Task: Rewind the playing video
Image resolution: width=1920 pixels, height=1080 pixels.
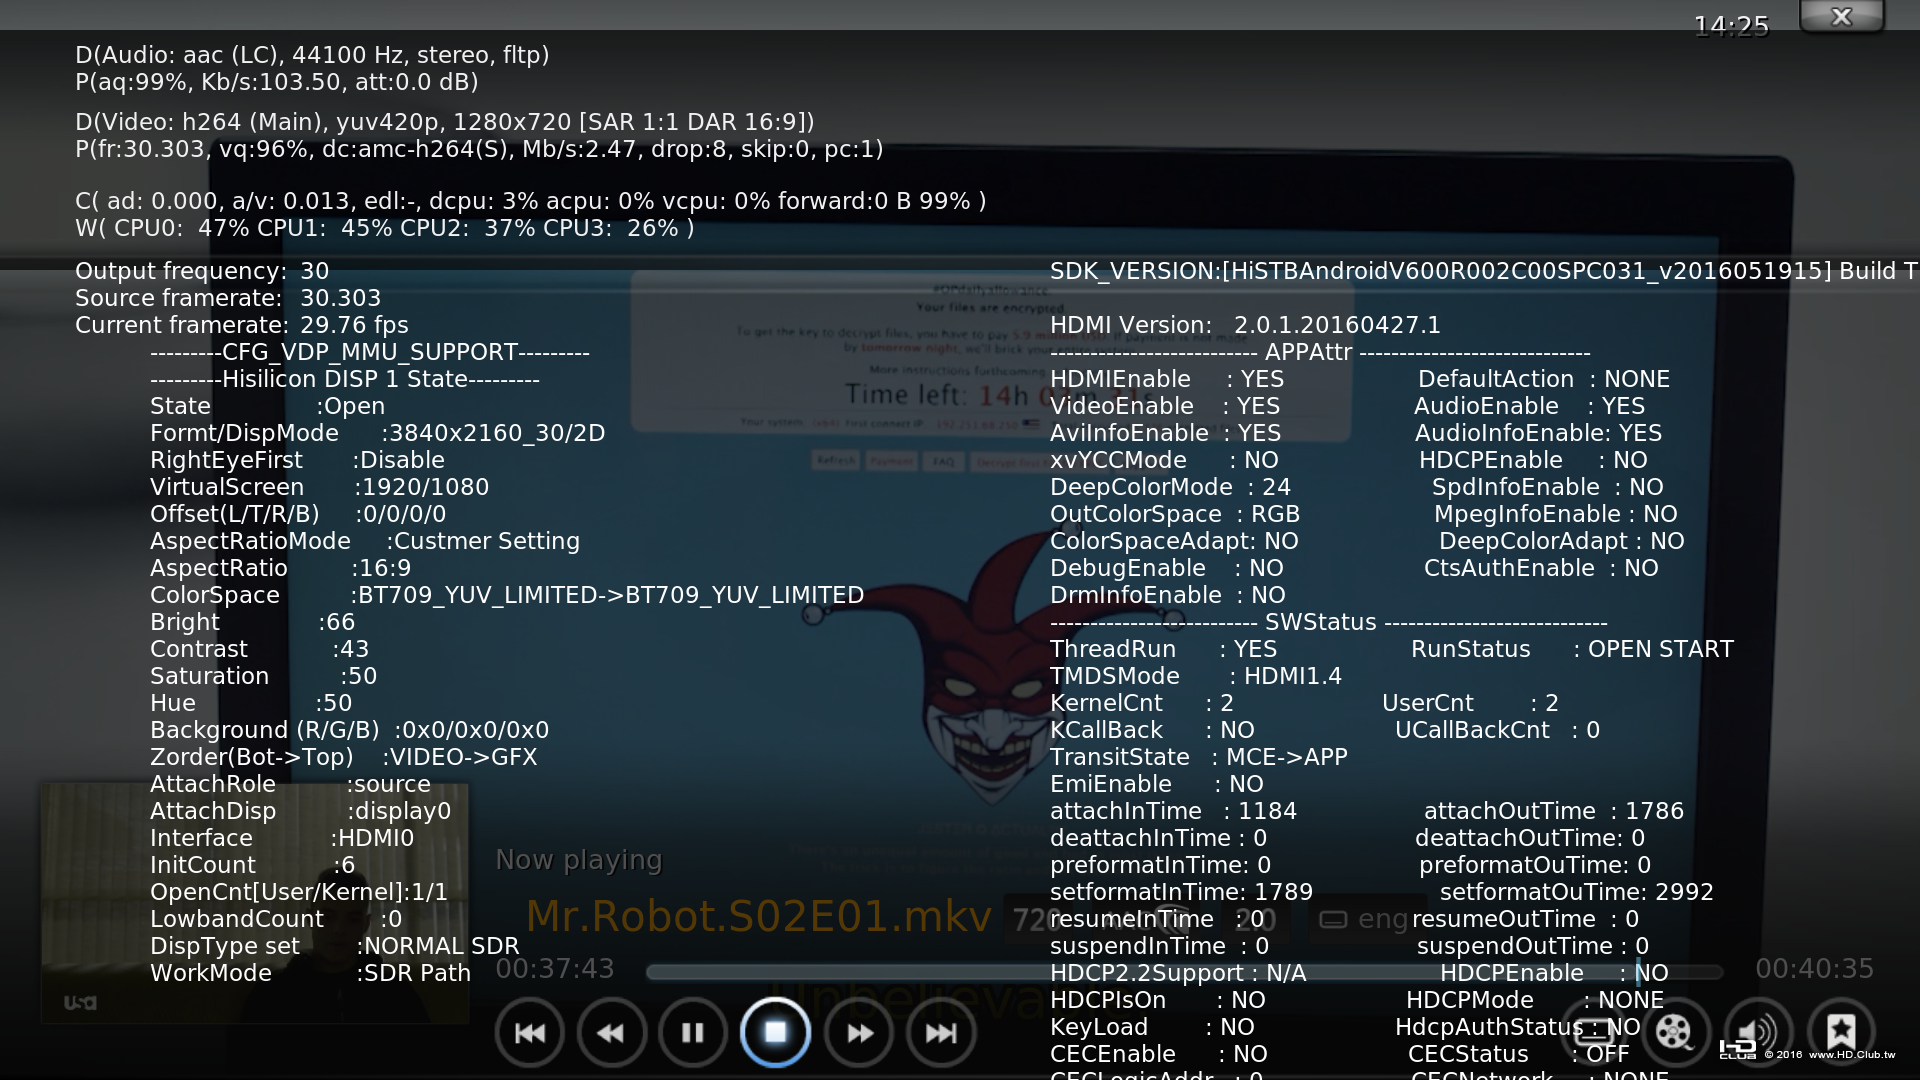Action: click(x=611, y=1032)
